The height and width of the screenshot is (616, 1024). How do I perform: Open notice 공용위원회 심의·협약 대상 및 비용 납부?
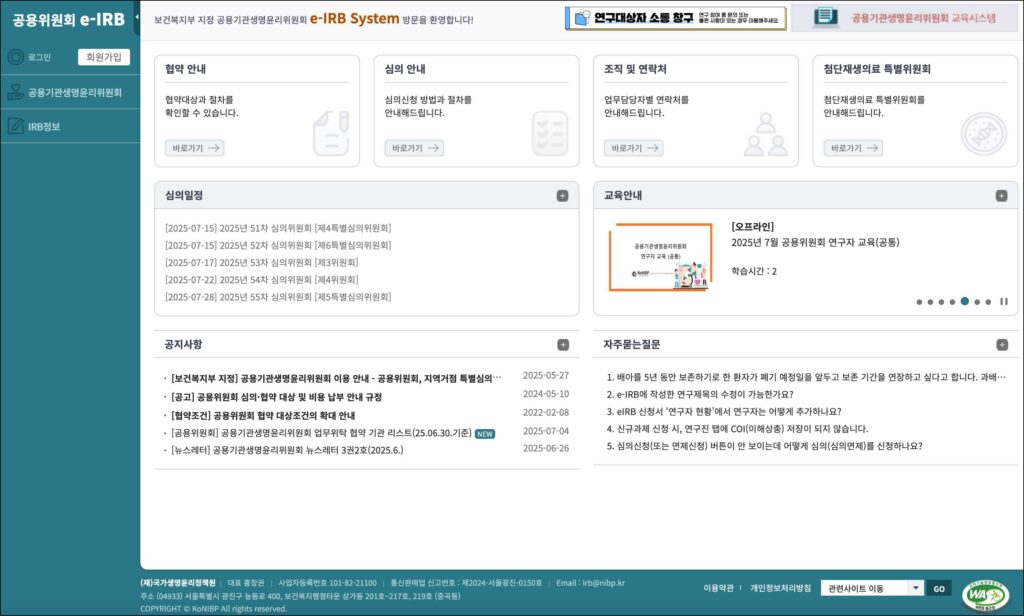coord(276,397)
